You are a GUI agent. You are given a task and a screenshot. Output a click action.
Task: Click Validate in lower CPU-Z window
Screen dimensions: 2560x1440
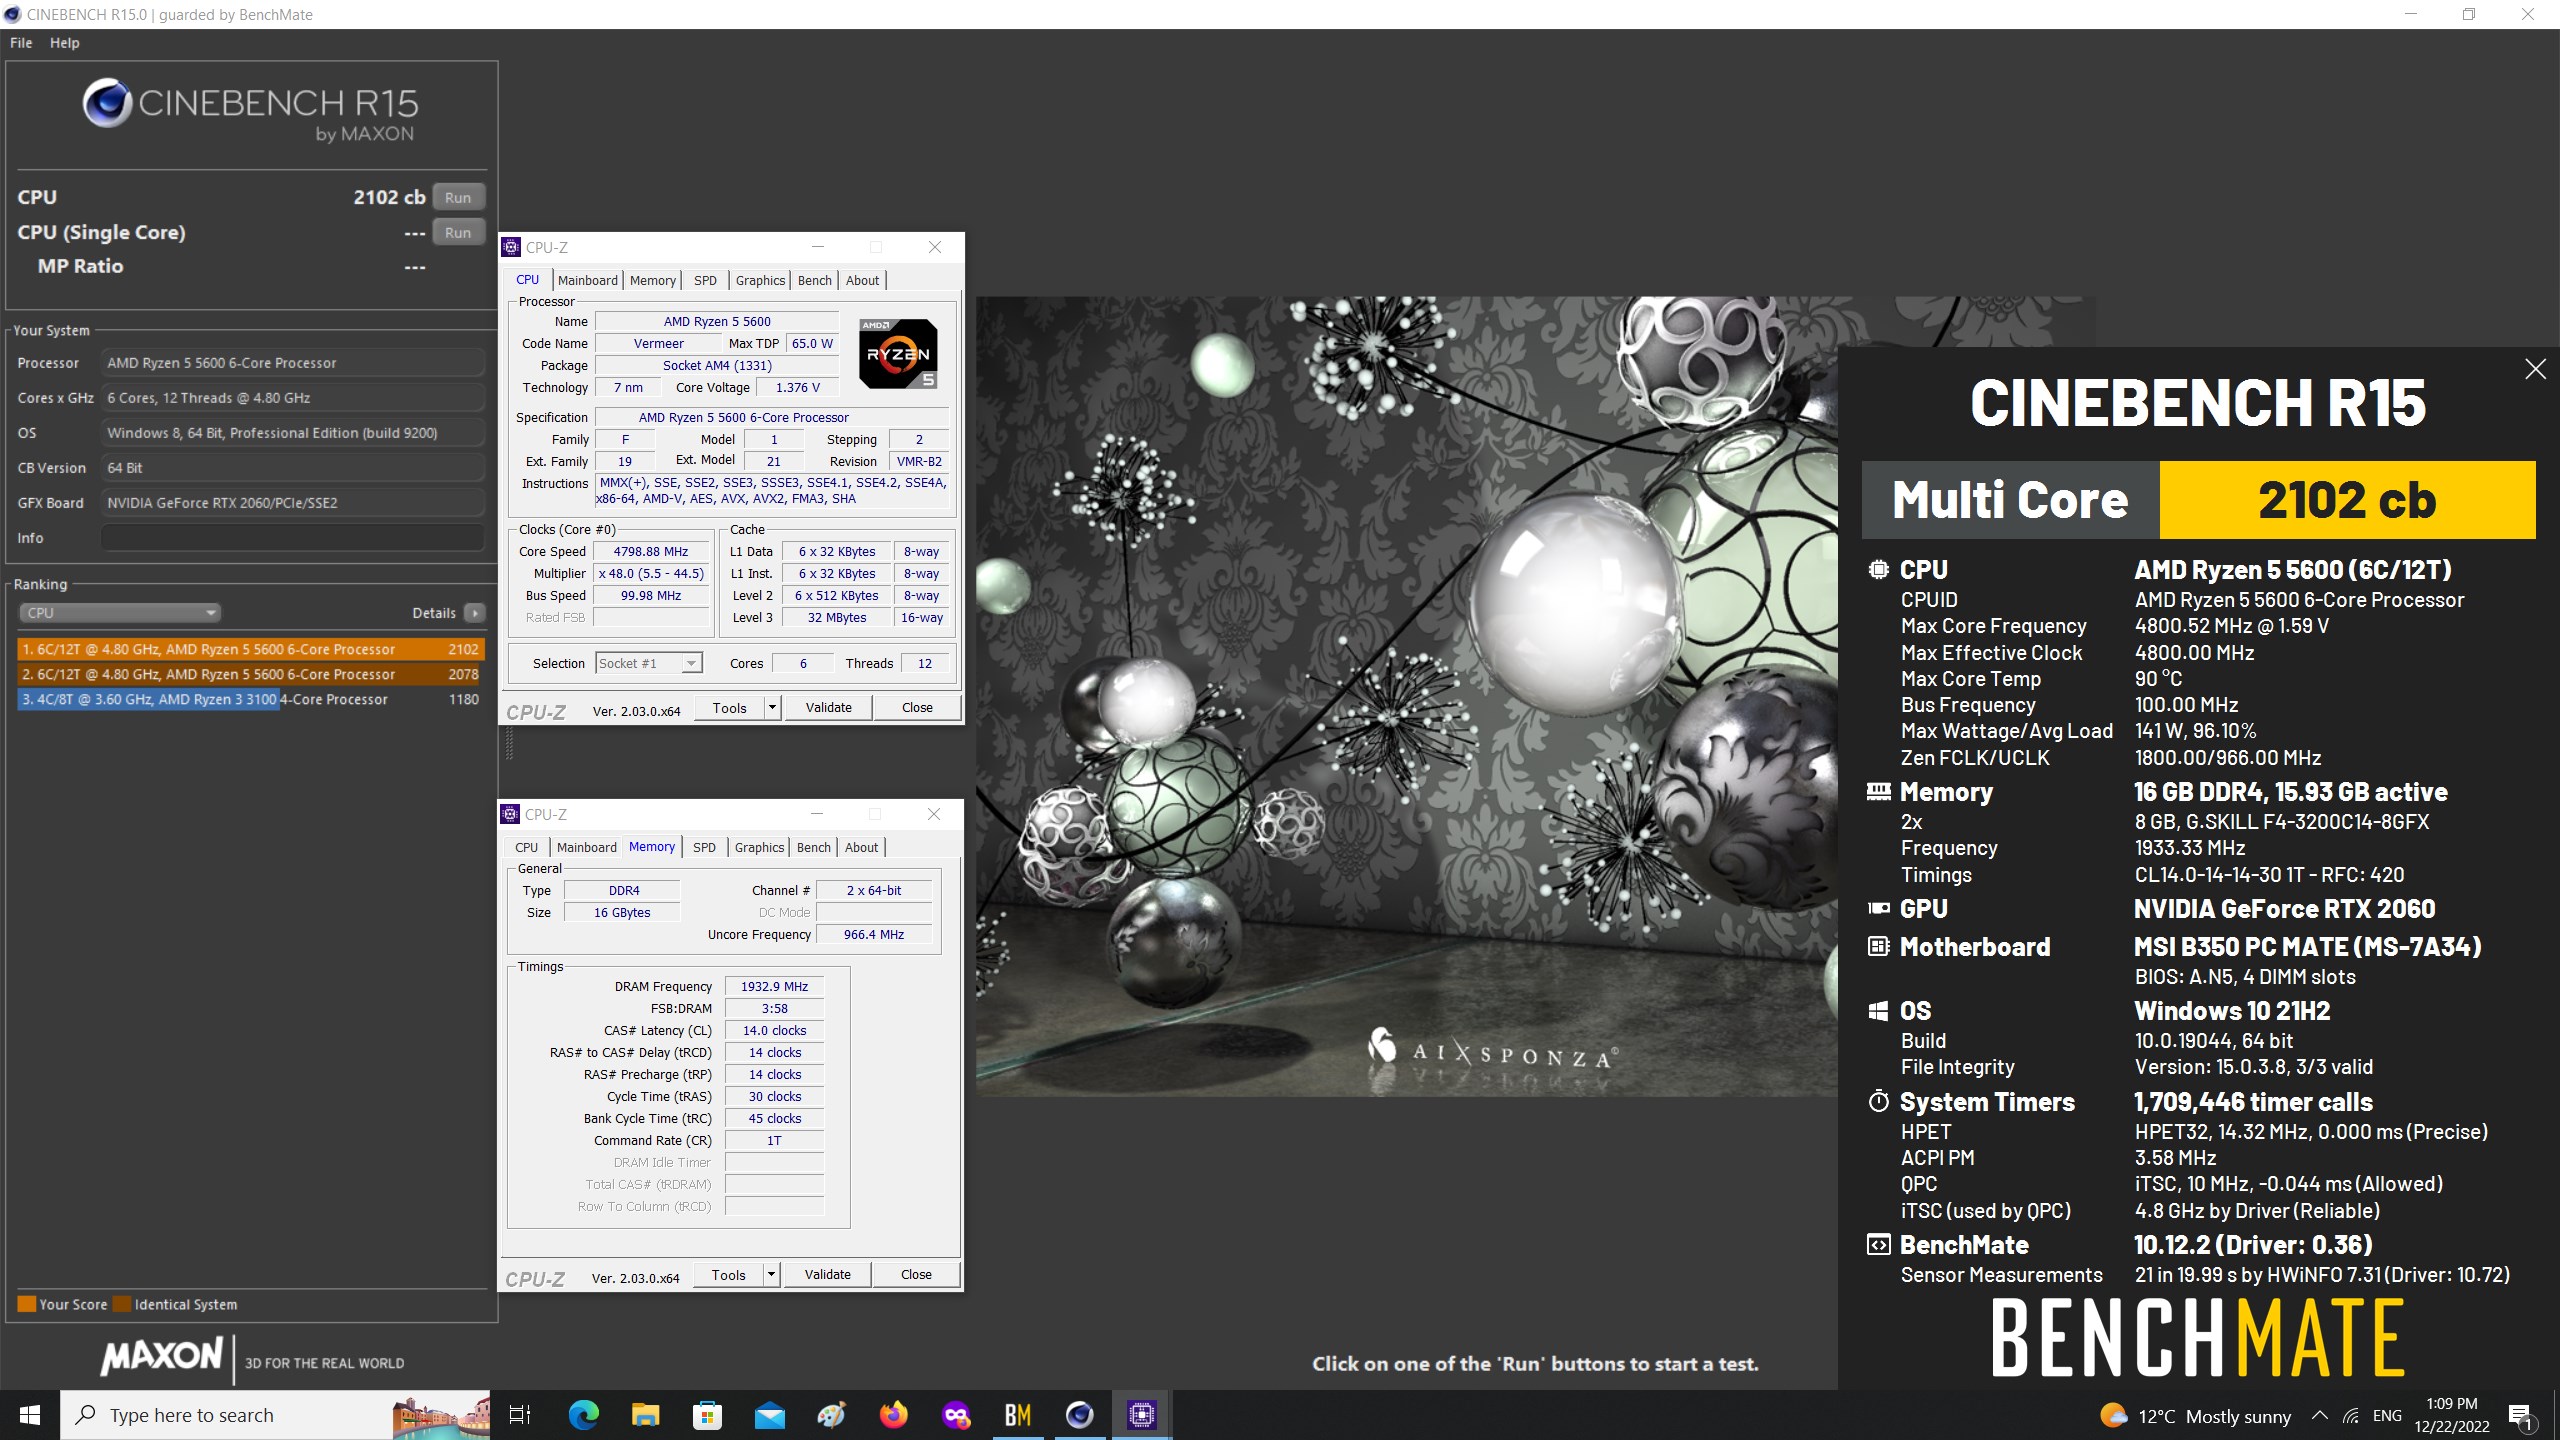click(828, 1274)
